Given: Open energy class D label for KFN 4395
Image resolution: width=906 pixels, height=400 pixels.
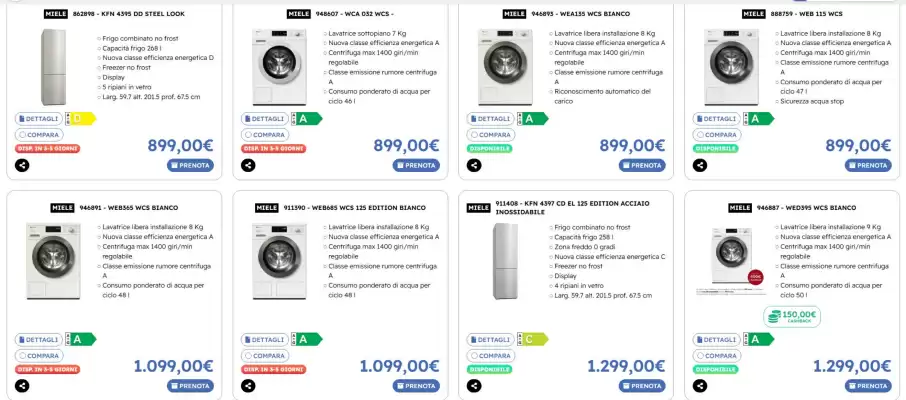Looking at the screenshot, I should [x=79, y=118].
